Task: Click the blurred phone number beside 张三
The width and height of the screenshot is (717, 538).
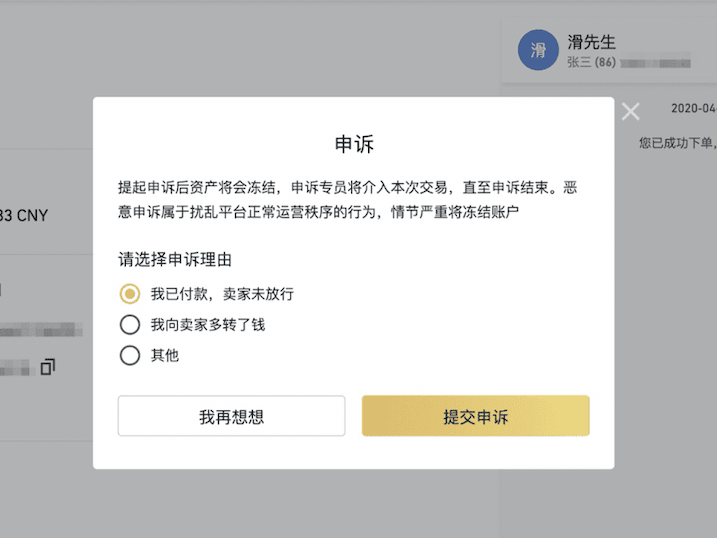Action: [655, 63]
